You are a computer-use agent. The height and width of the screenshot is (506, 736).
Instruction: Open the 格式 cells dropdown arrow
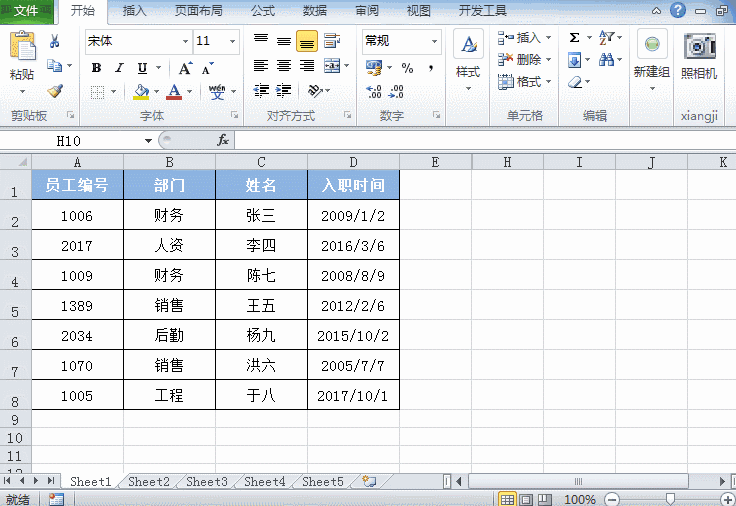548,82
